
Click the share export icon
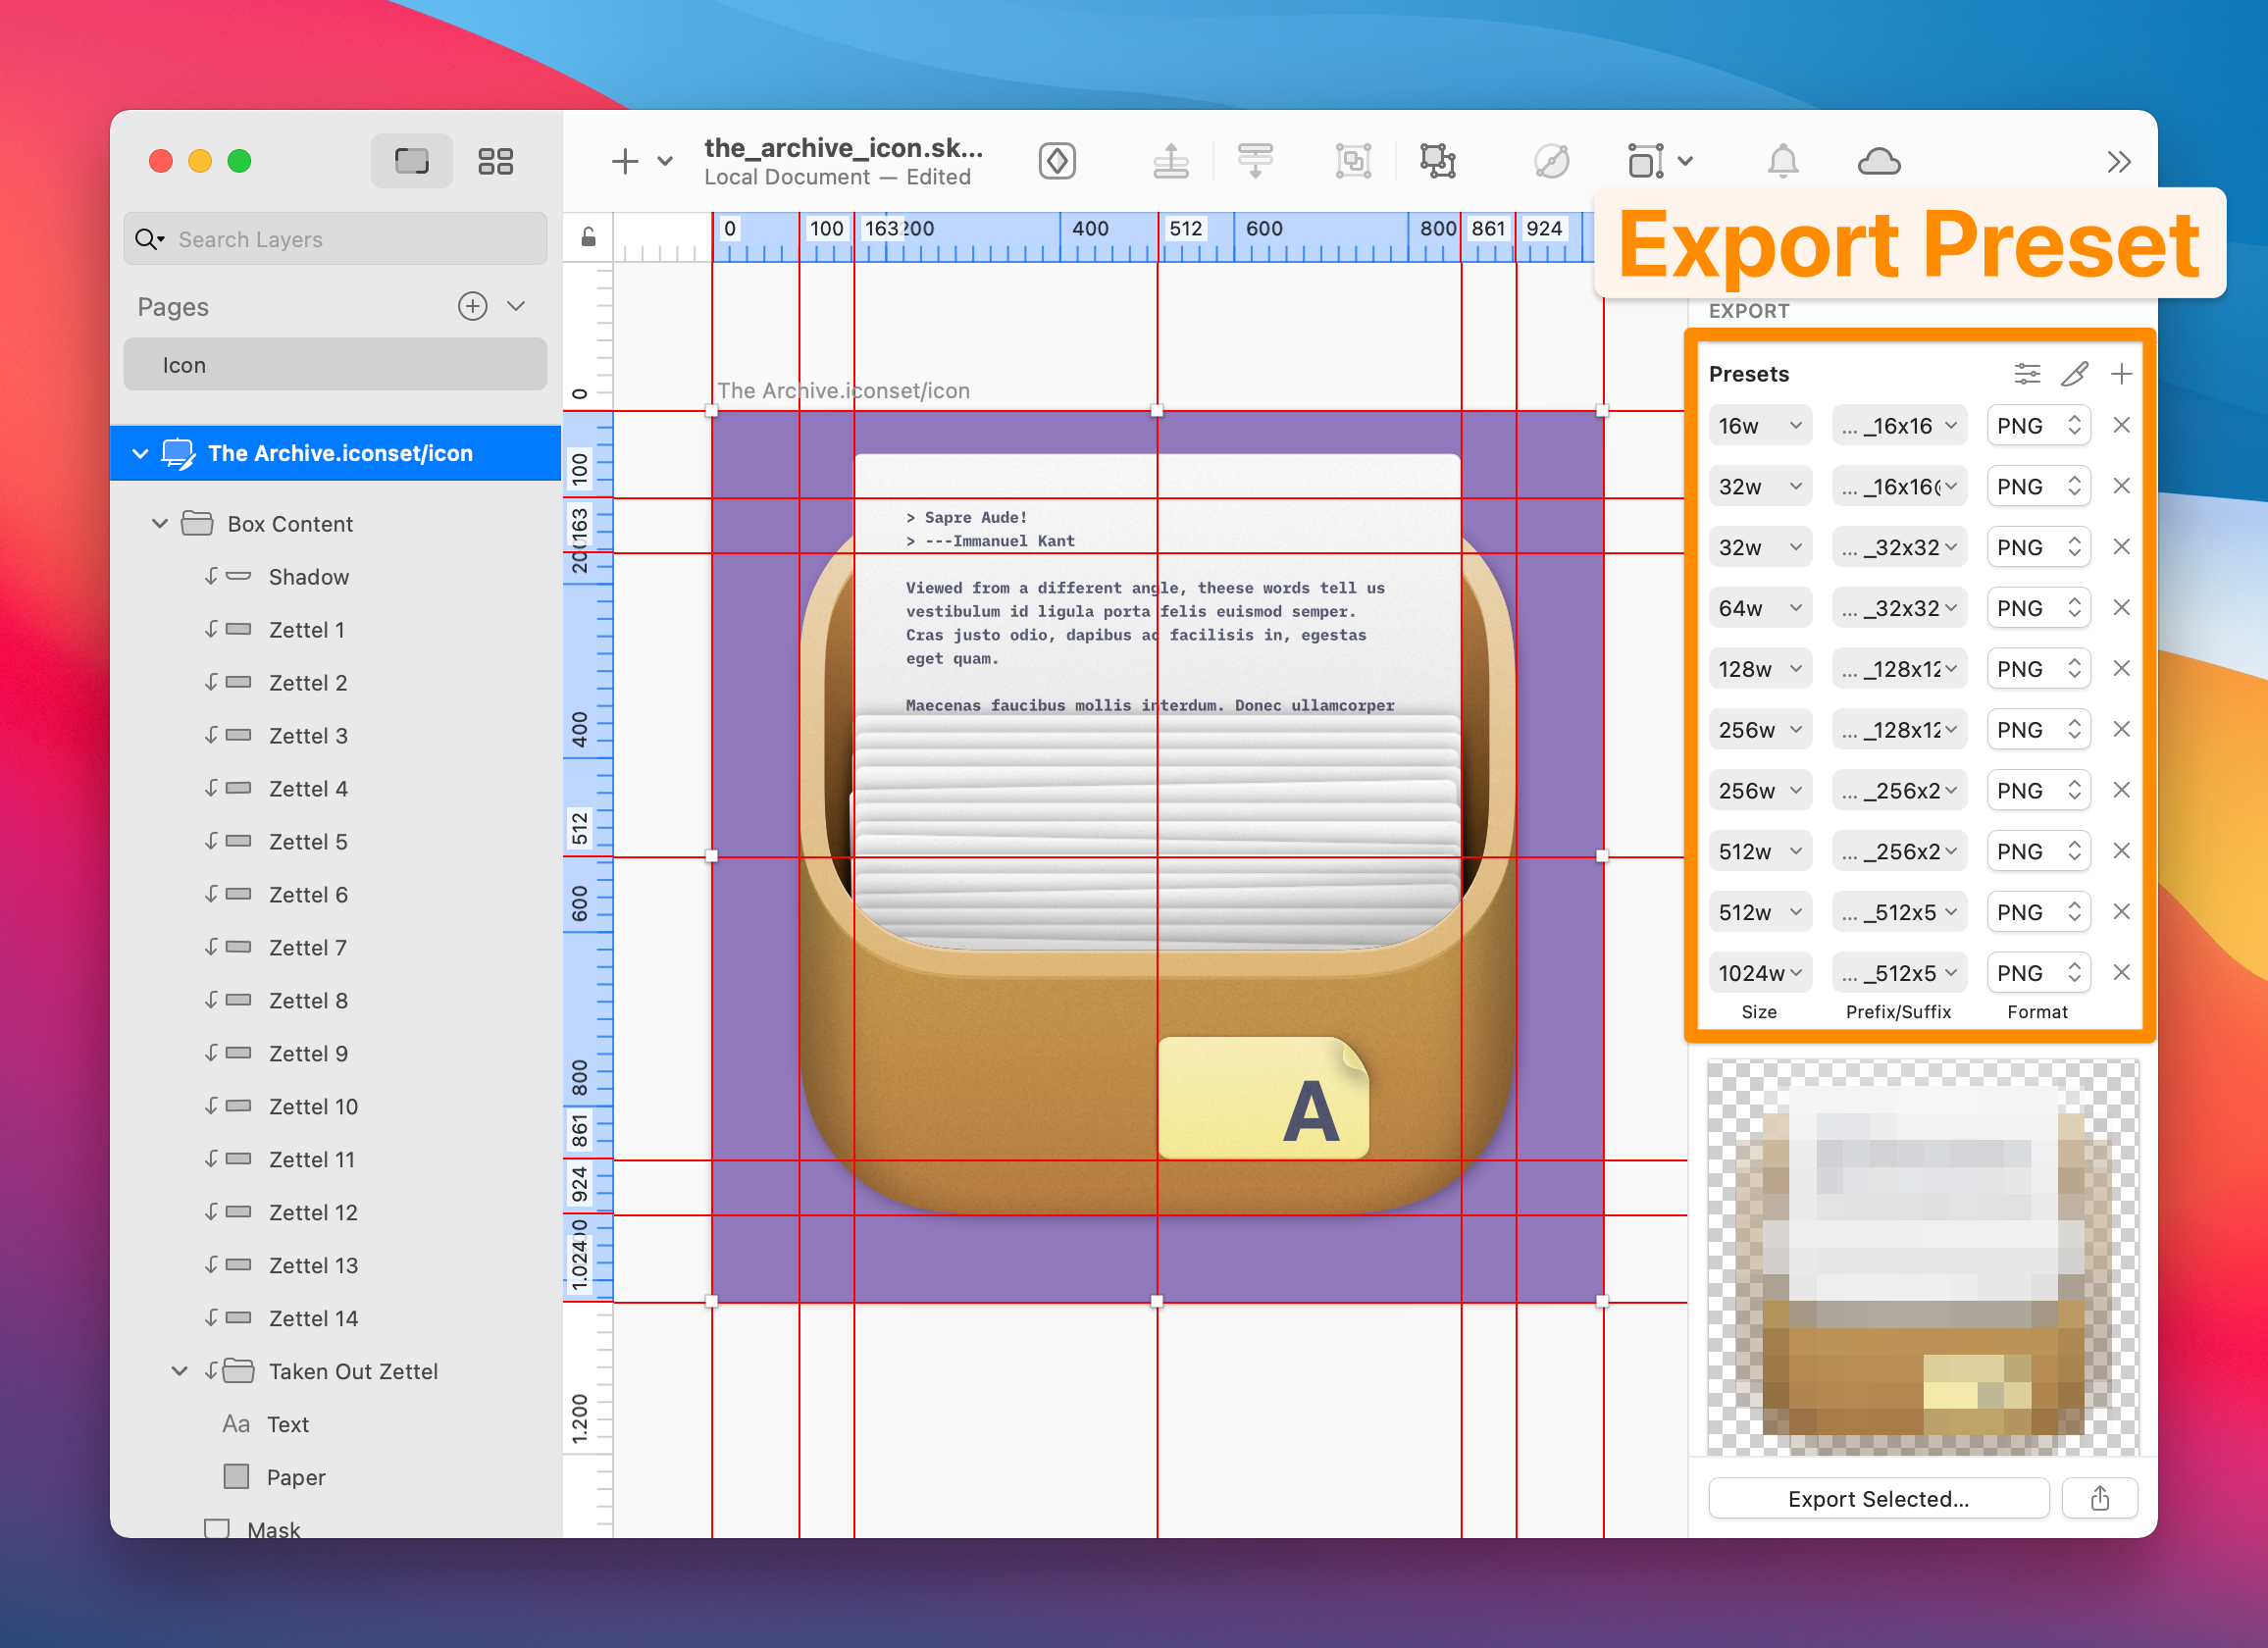[2100, 1498]
